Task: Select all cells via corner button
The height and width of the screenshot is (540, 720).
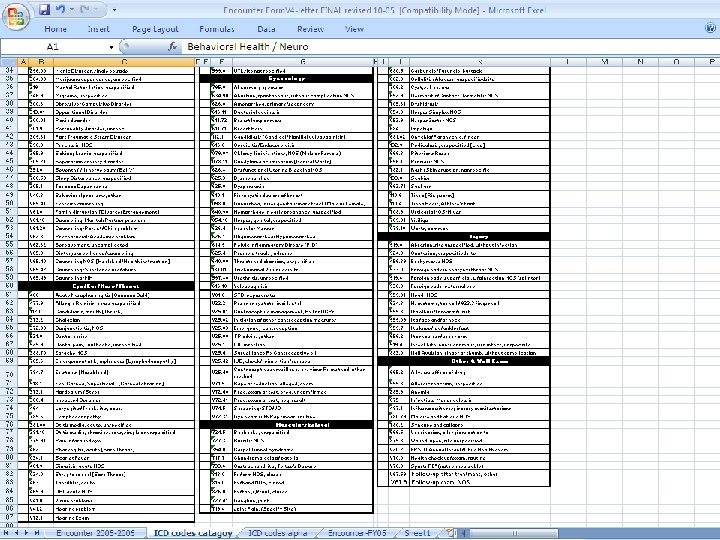Action: [x=9, y=62]
